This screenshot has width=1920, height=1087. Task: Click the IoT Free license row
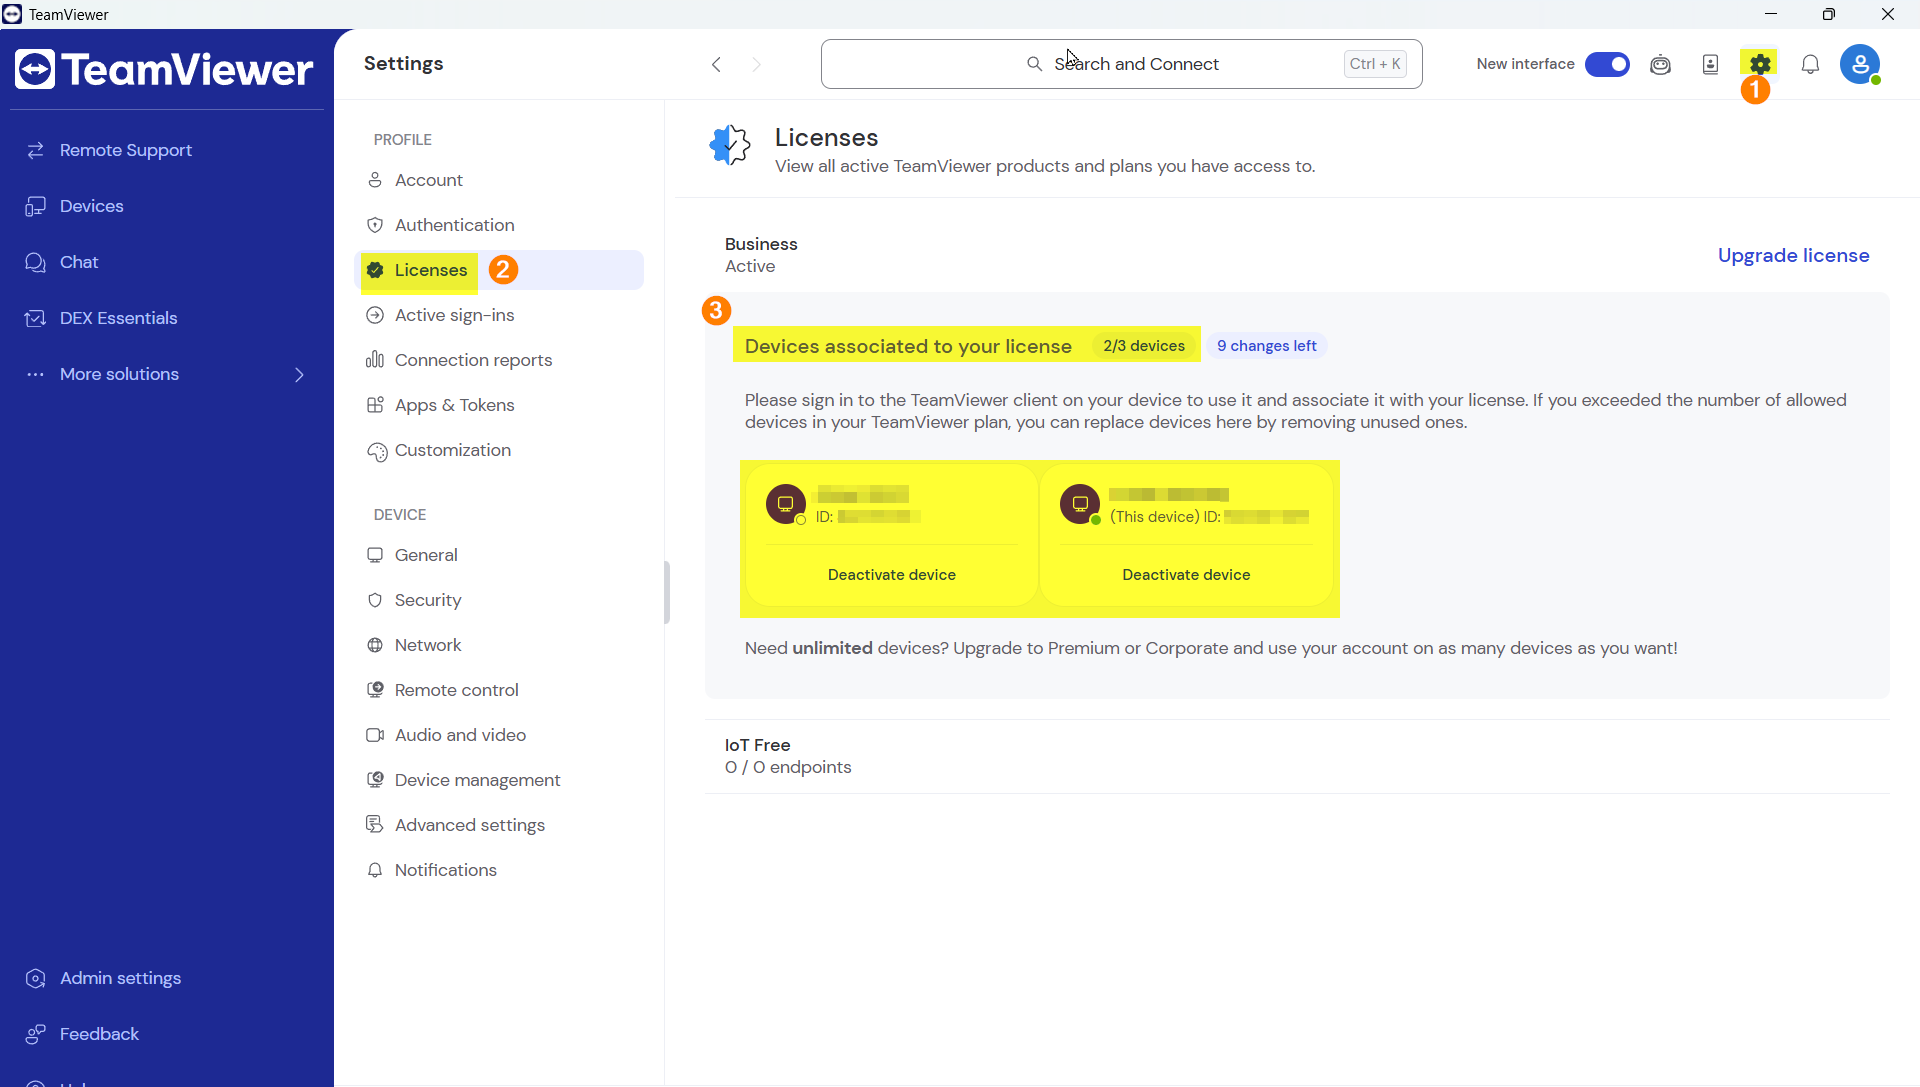(x=1297, y=756)
